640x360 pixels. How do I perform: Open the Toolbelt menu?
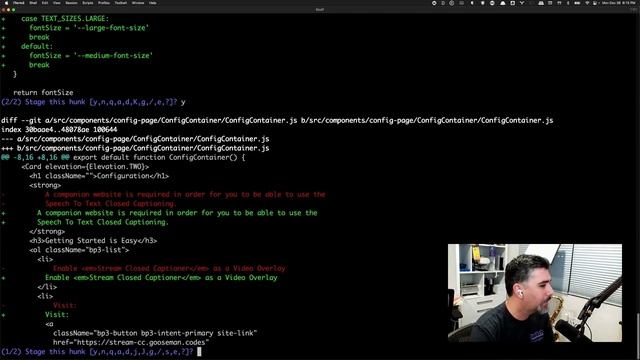121,3
